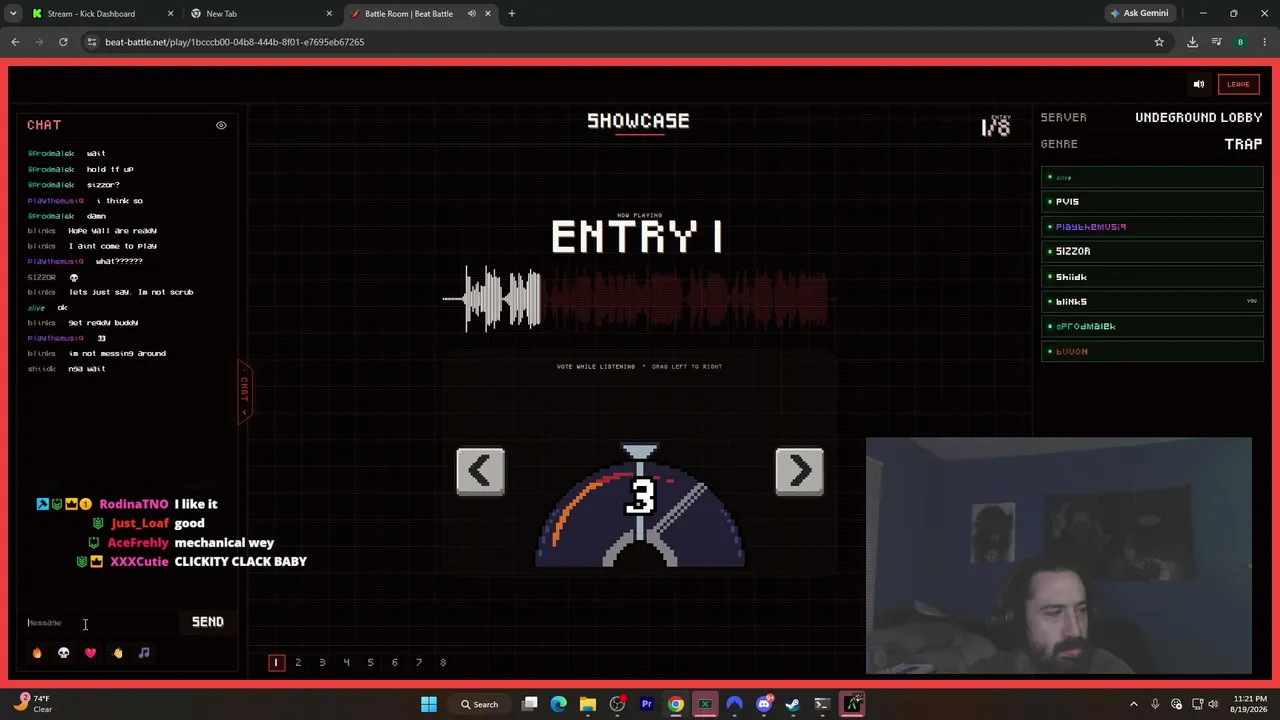This screenshot has height=720, width=1280.
Task: Close the Stream - Kick Dashboard tab
Action: point(170,14)
